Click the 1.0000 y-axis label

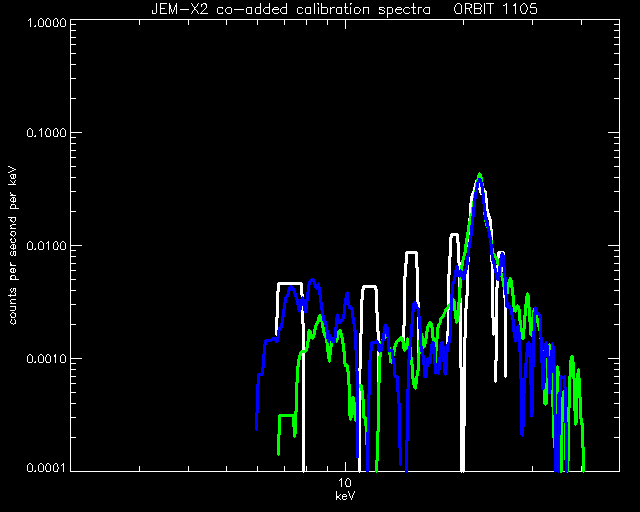[x=46, y=23]
